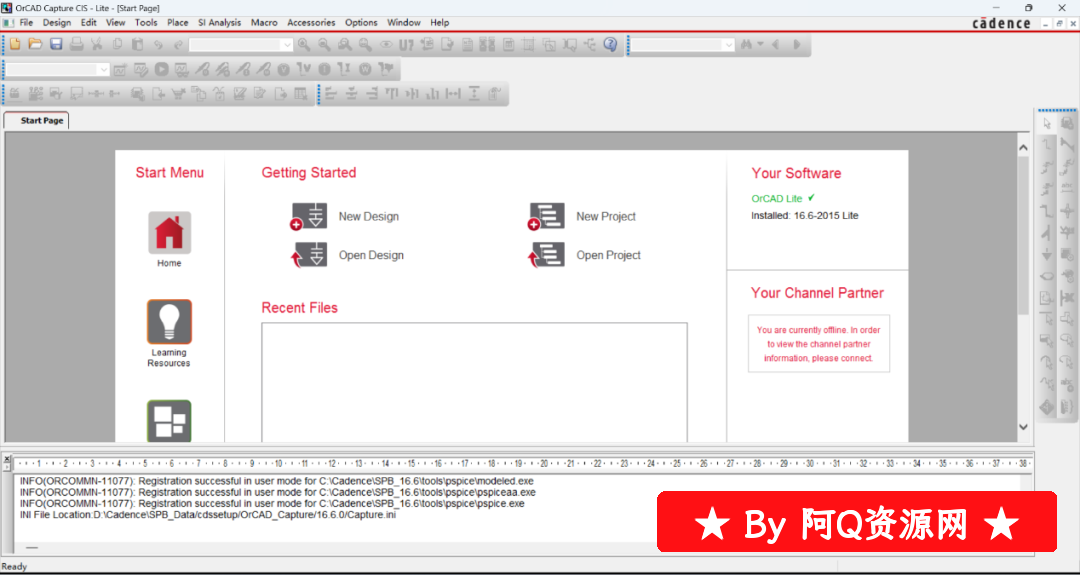Click the start page scroll down arrow

[1024, 427]
